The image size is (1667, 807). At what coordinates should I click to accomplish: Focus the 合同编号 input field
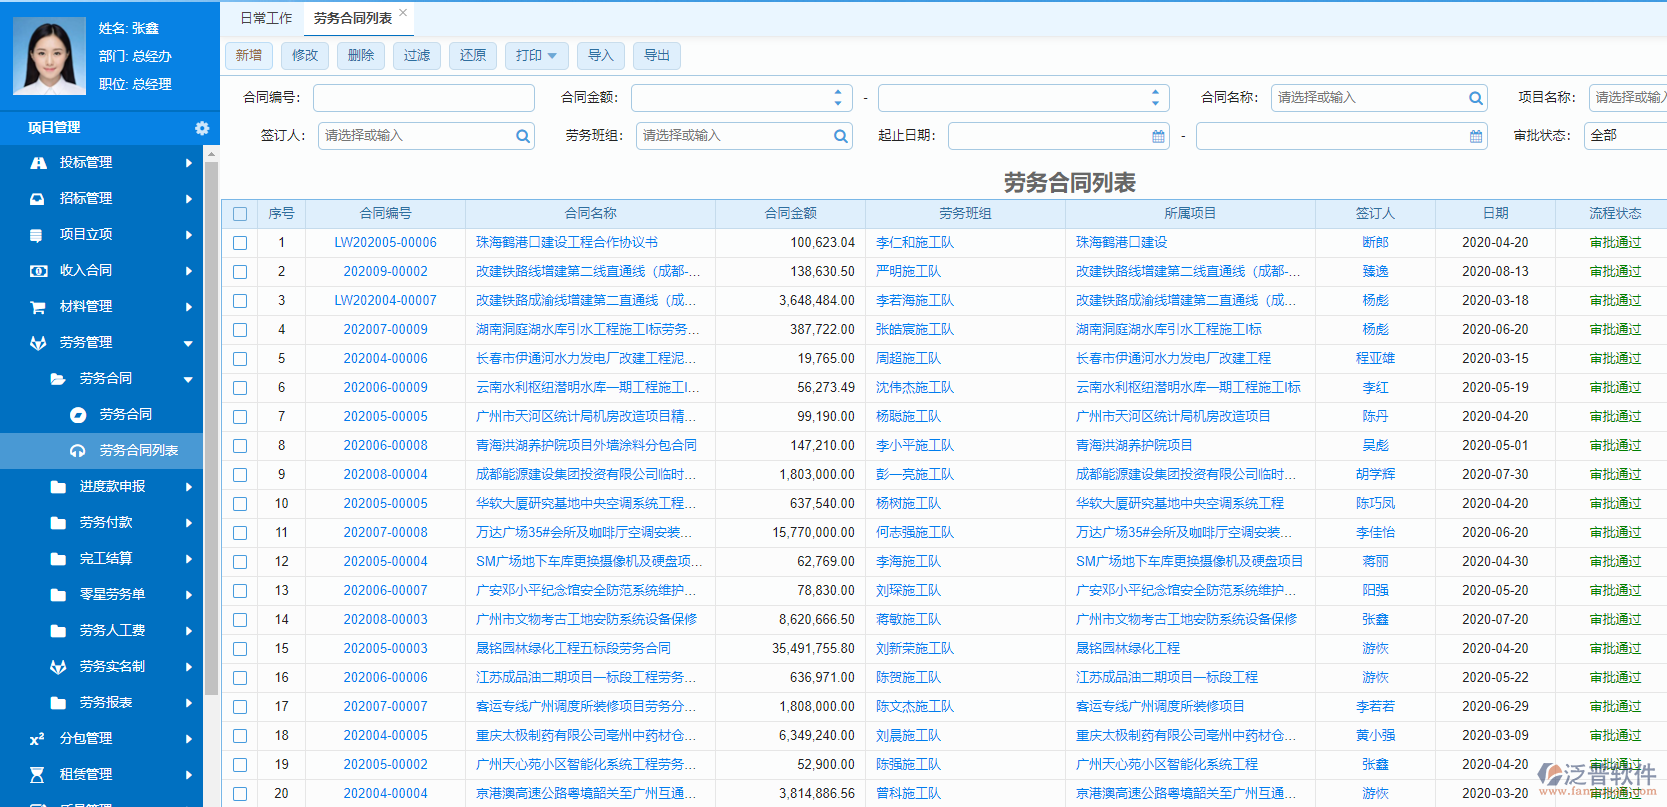coord(424,98)
